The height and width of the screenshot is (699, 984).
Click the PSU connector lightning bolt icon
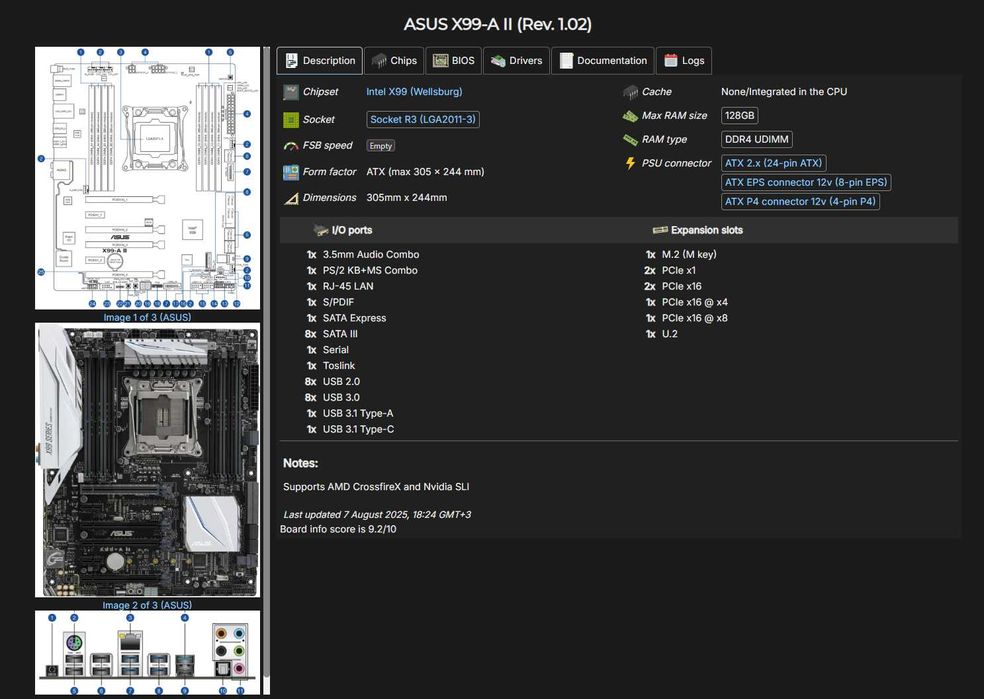click(630, 163)
